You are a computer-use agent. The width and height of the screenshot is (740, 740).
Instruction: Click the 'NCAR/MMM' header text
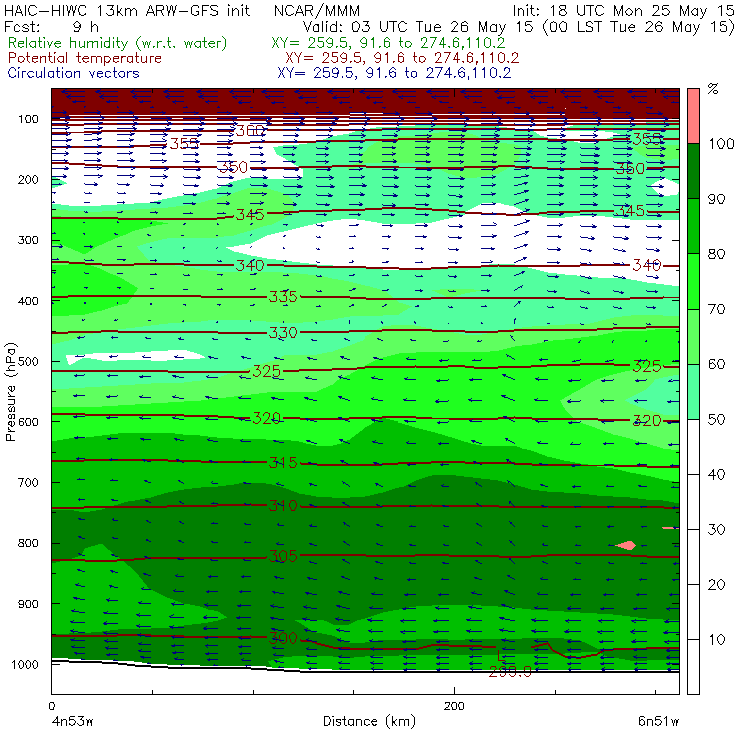317,10
